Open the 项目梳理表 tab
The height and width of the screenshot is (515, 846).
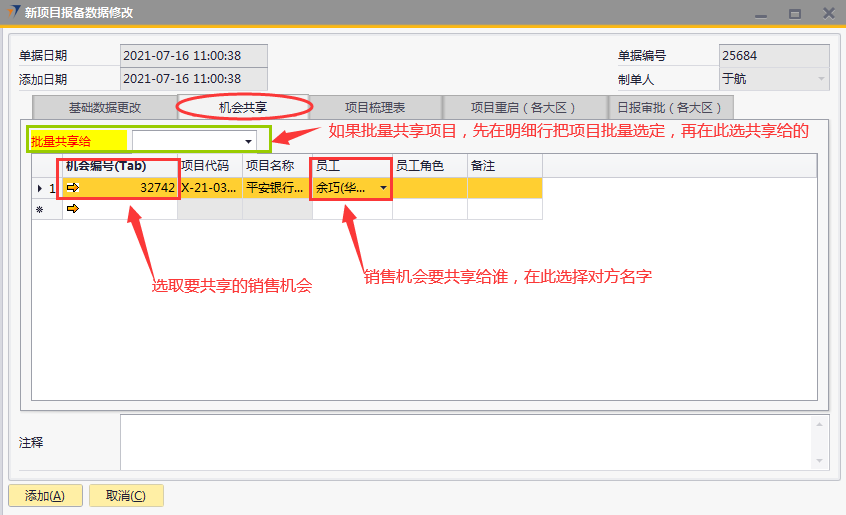coord(375,107)
